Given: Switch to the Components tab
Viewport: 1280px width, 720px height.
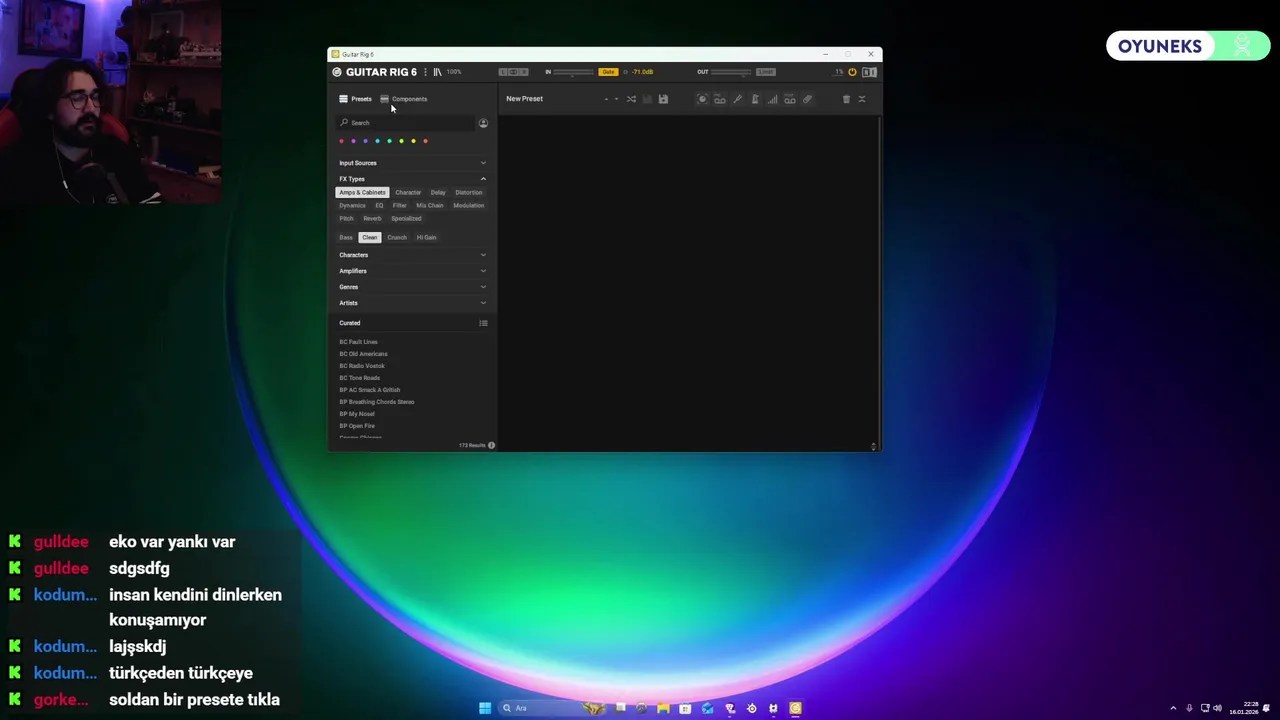Looking at the screenshot, I should [x=404, y=99].
